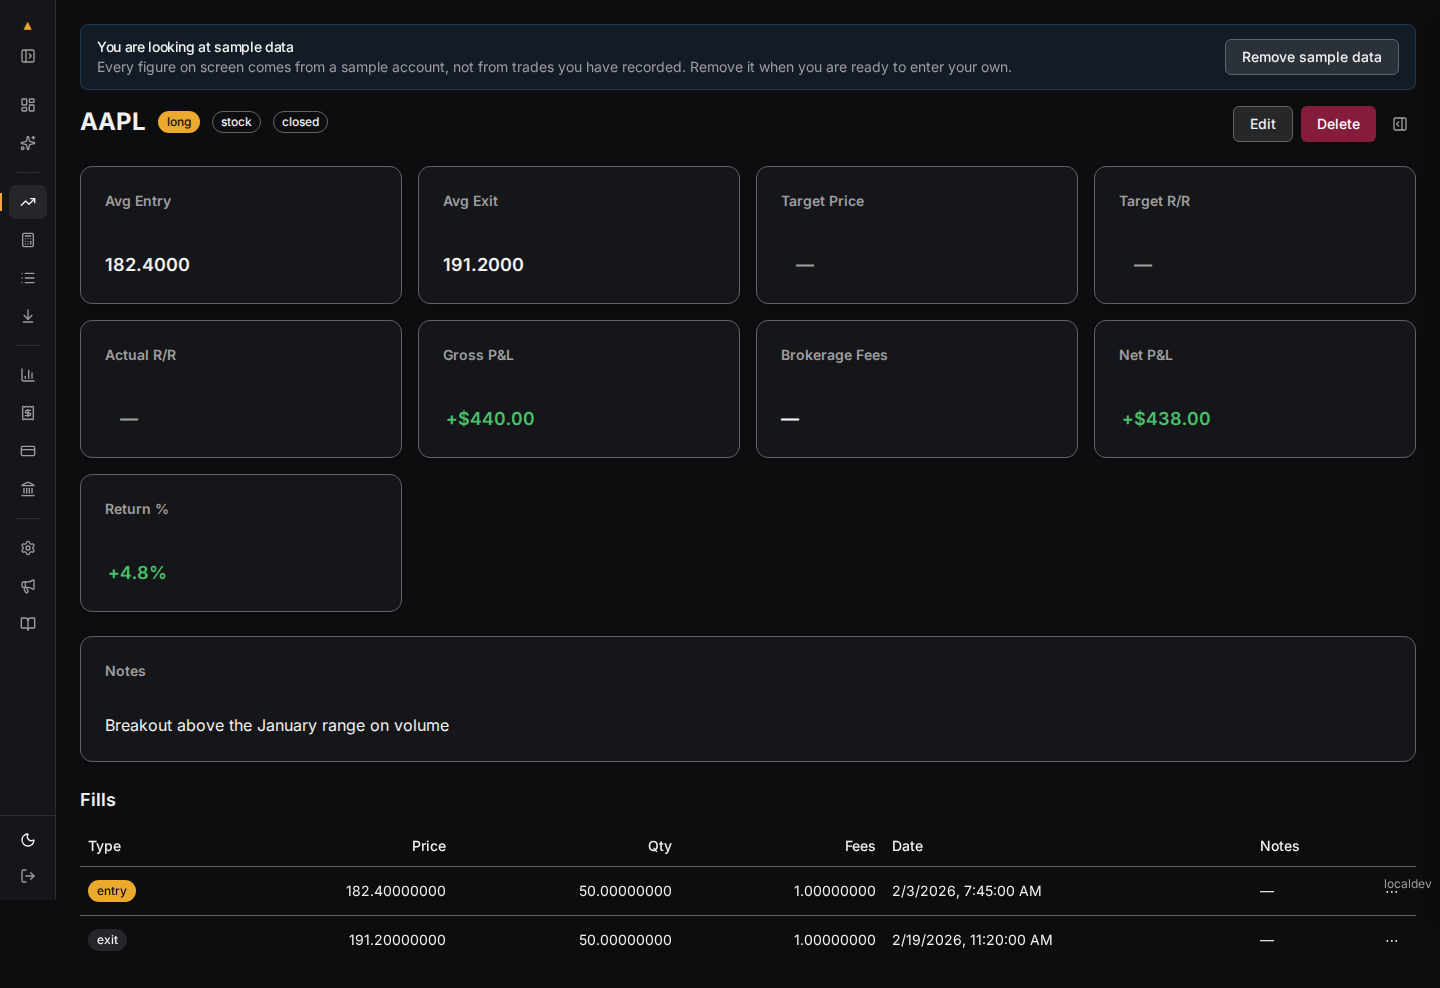
Task: Click the orange triangle app logo
Action: 28,26
